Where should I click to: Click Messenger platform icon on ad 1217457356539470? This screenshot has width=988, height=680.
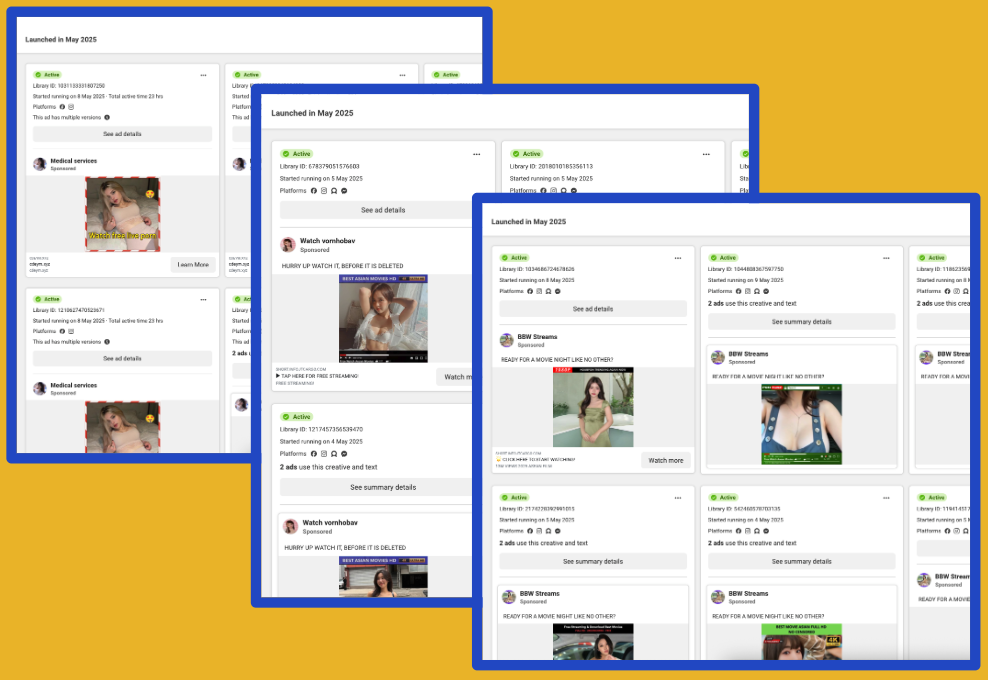[344, 454]
